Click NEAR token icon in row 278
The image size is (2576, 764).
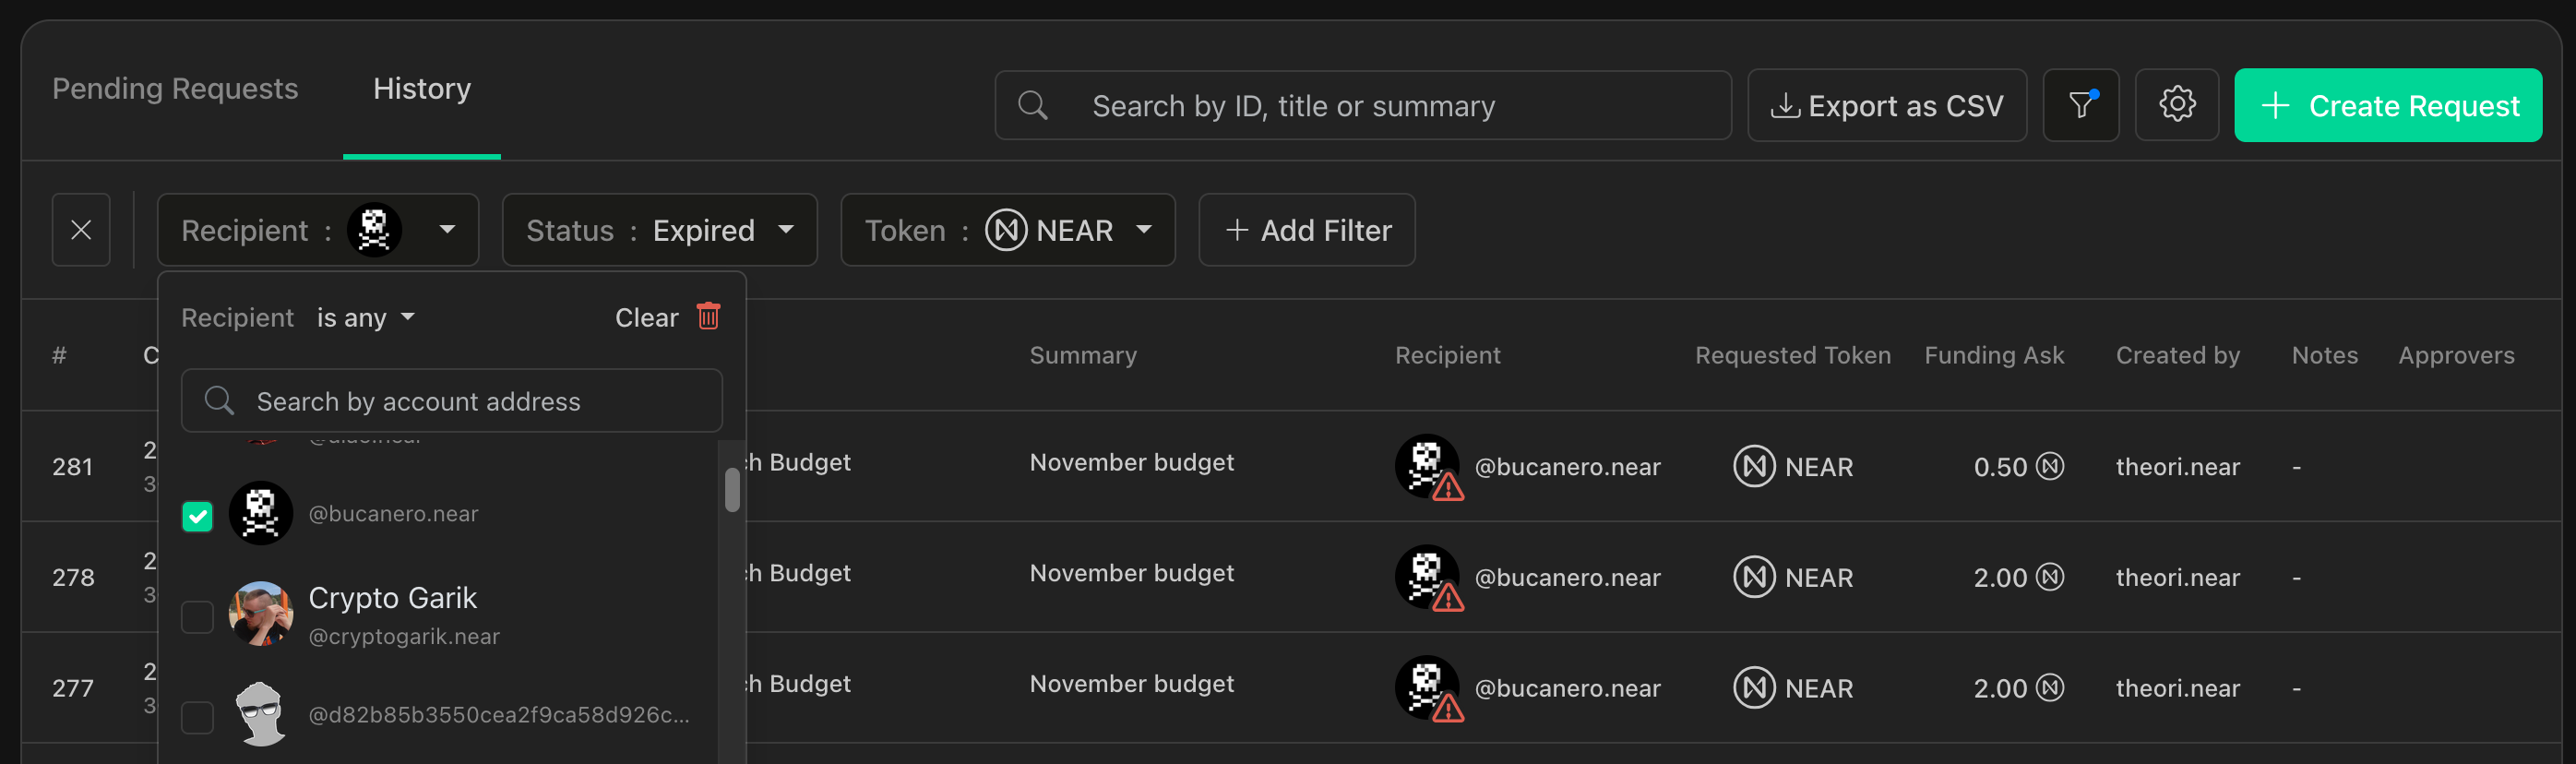1754,577
